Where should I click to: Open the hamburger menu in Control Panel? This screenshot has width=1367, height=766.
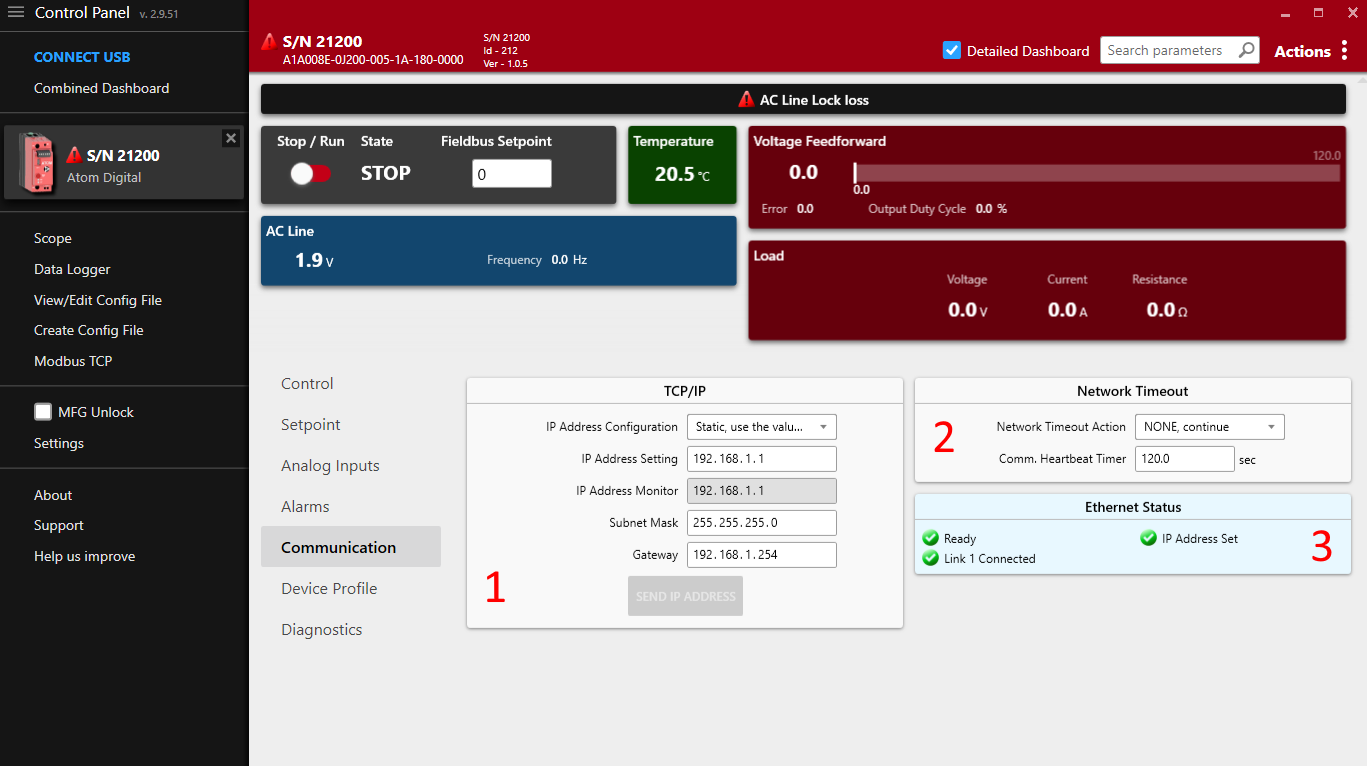click(x=17, y=14)
